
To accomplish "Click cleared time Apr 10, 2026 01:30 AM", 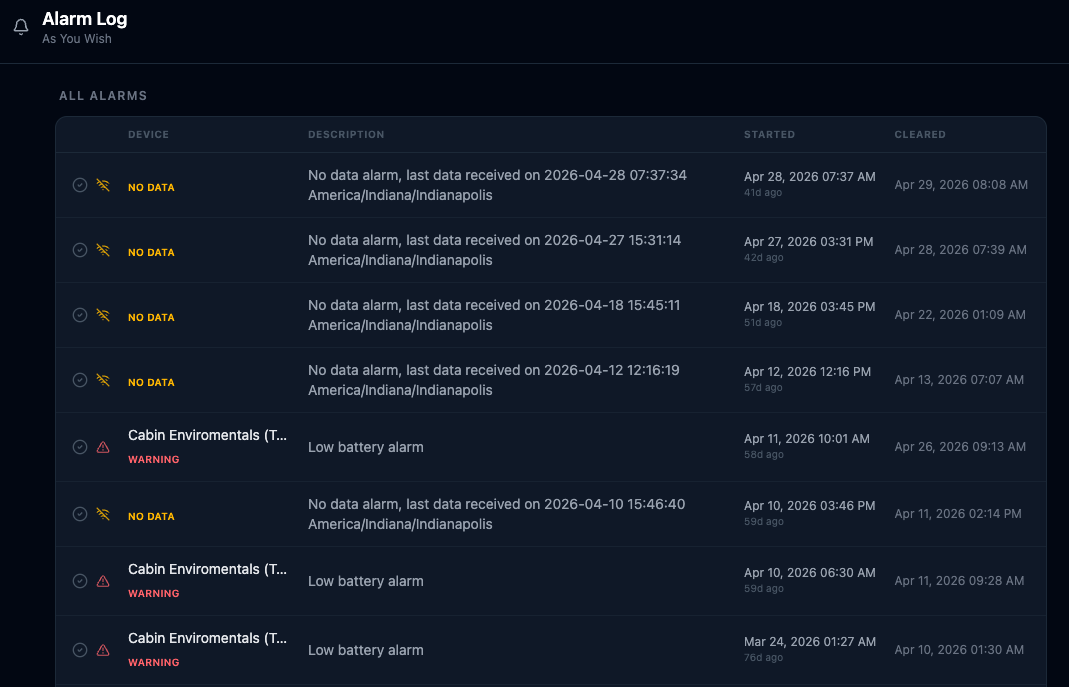I will [959, 650].
